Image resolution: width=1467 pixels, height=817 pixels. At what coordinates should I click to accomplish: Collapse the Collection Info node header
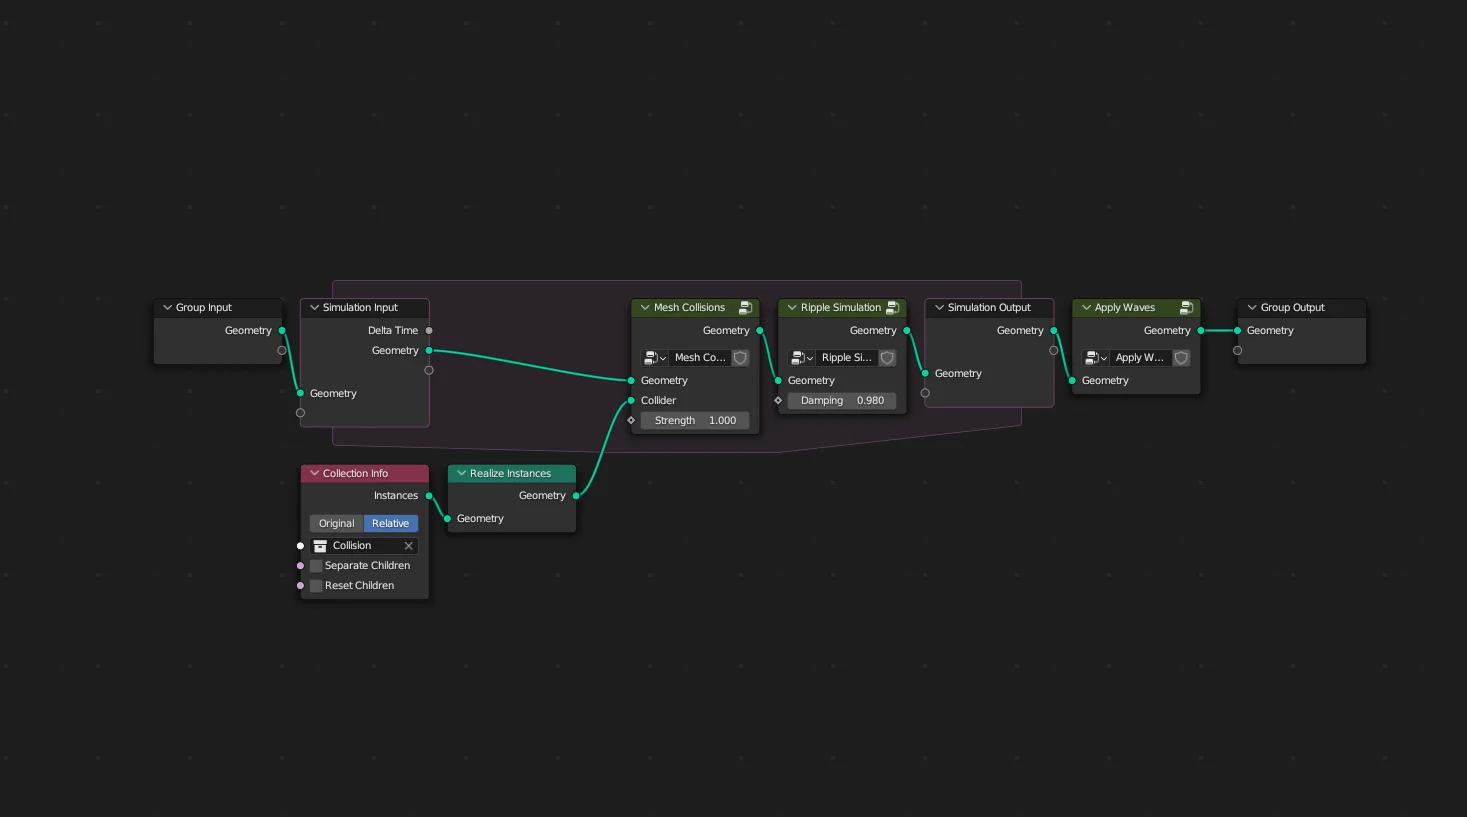pyautogui.click(x=314, y=473)
